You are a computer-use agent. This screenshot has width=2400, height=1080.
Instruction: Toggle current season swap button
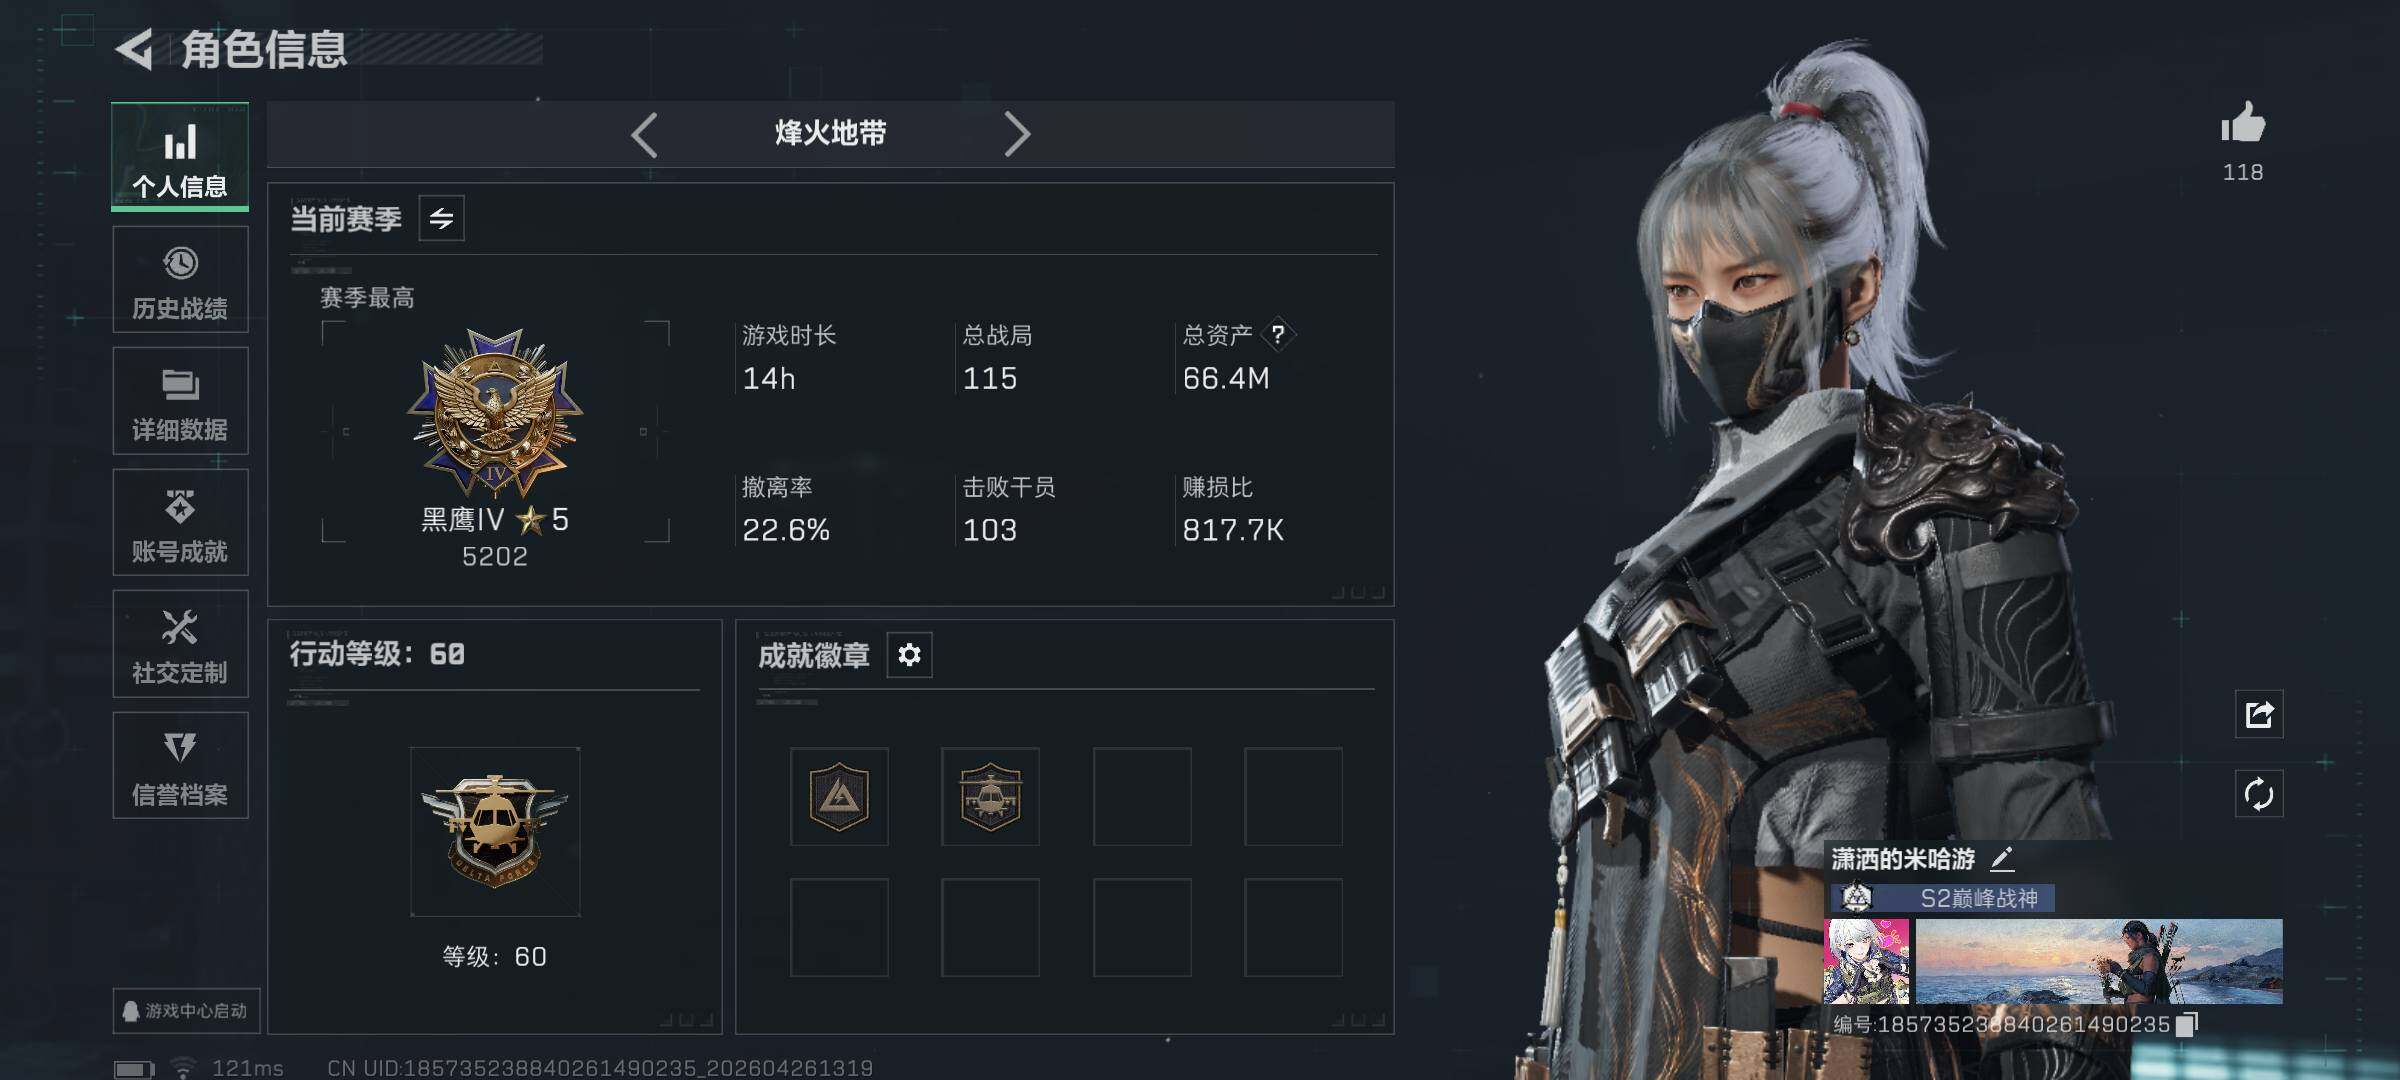coord(441,218)
